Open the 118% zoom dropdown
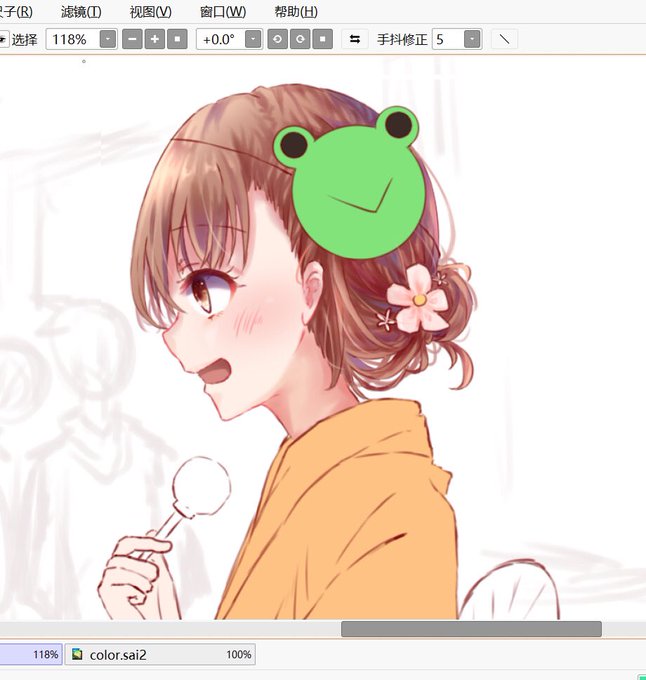The width and height of the screenshot is (646, 680). [108, 39]
